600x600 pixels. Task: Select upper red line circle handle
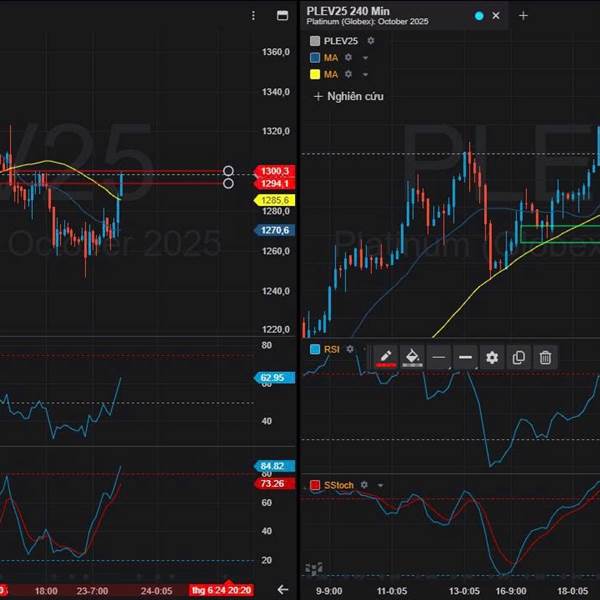228,171
